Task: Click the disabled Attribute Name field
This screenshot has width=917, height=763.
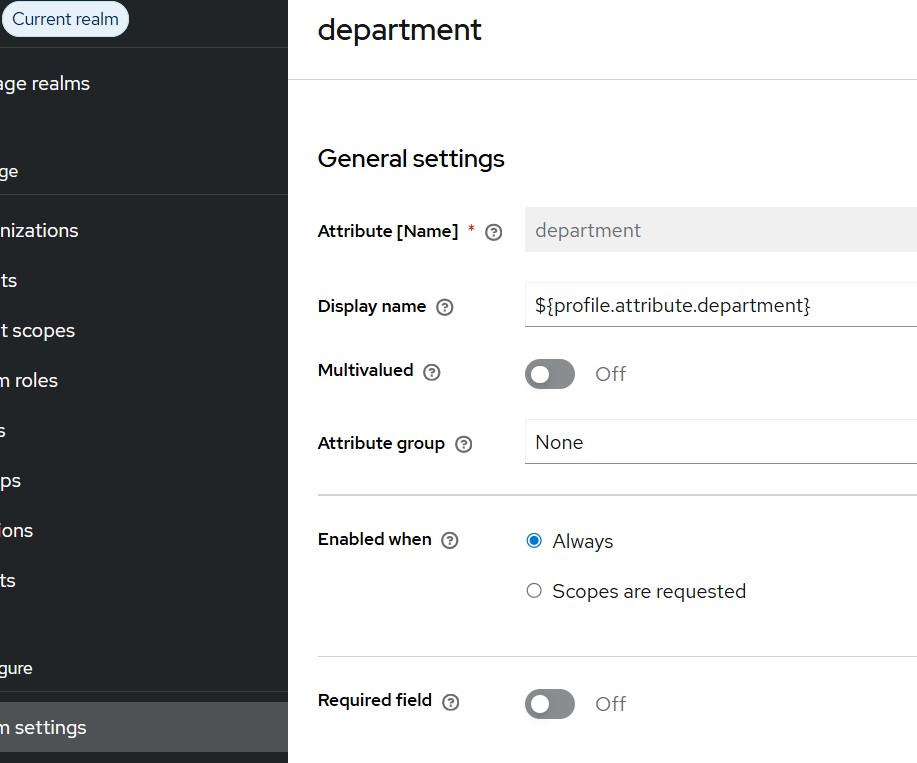Action: click(720, 230)
